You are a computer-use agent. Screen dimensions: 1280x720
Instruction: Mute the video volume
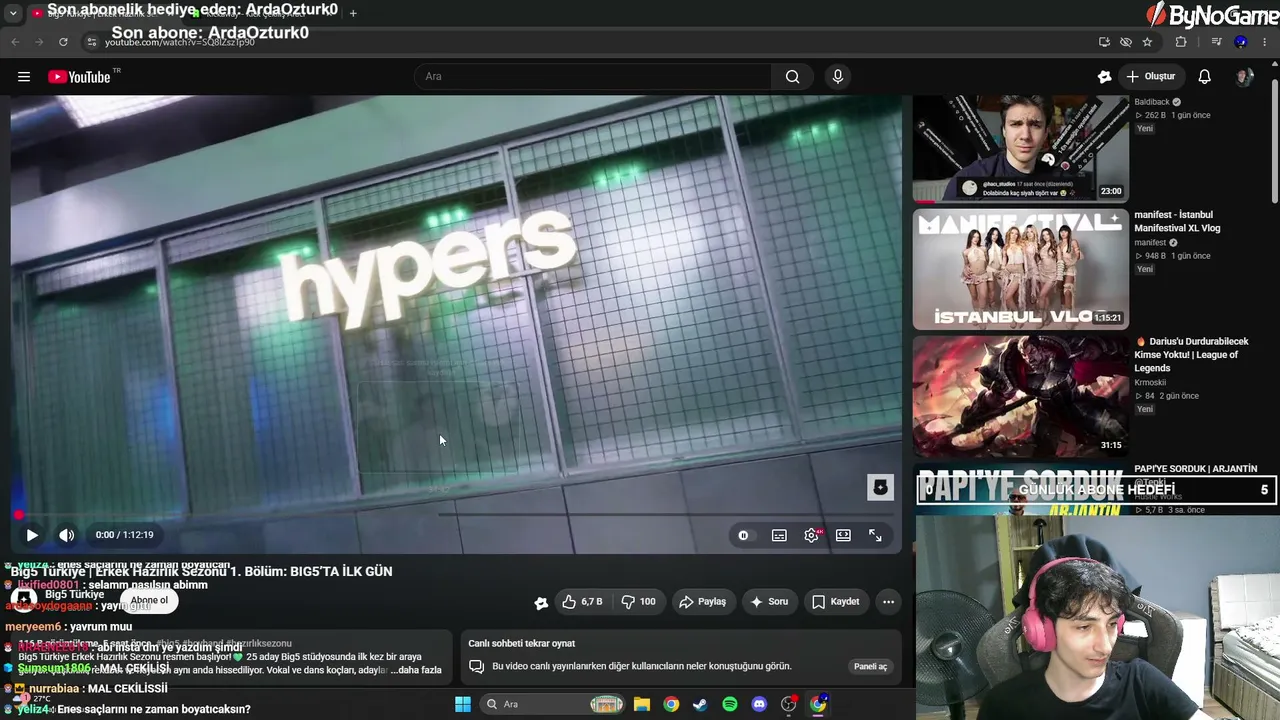[67, 535]
